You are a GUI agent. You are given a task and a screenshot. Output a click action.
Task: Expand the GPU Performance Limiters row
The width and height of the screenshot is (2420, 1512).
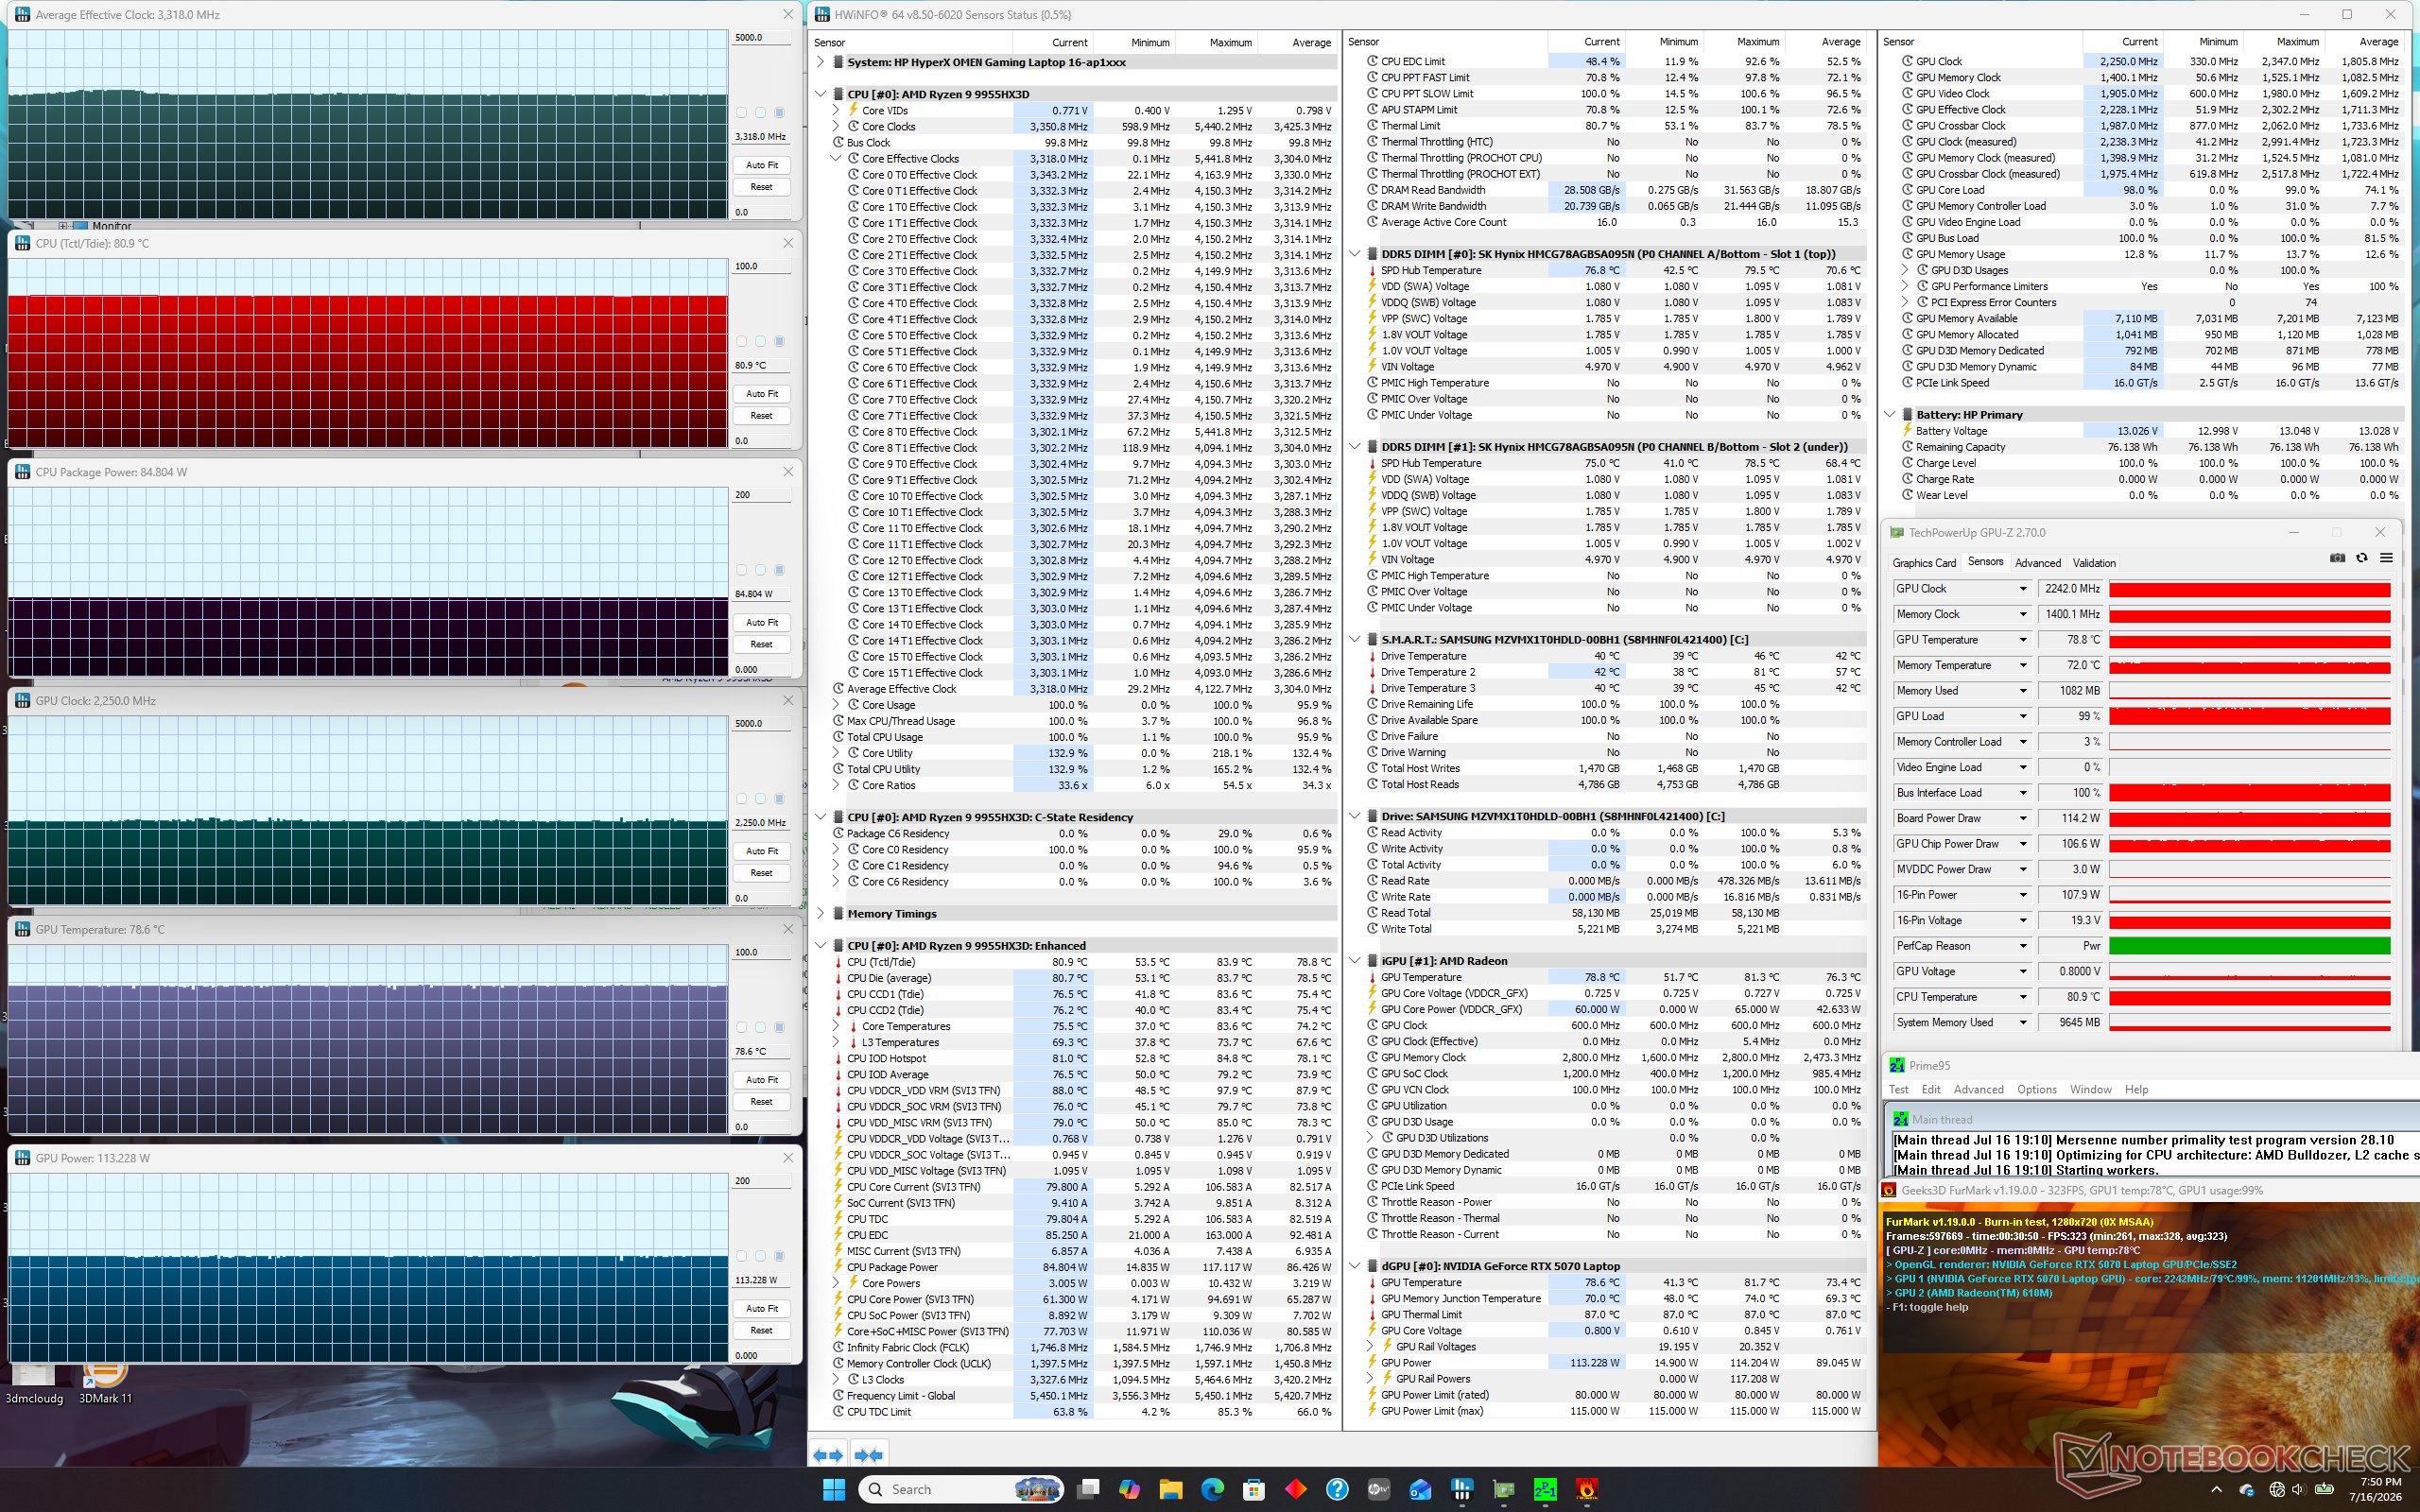click(x=1905, y=286)
